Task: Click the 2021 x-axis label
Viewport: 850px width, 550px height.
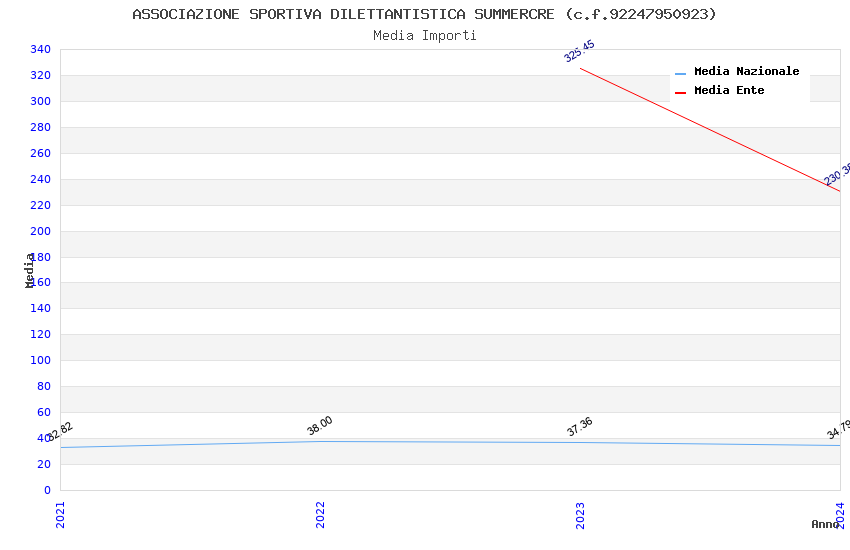Action: (60, 515)
